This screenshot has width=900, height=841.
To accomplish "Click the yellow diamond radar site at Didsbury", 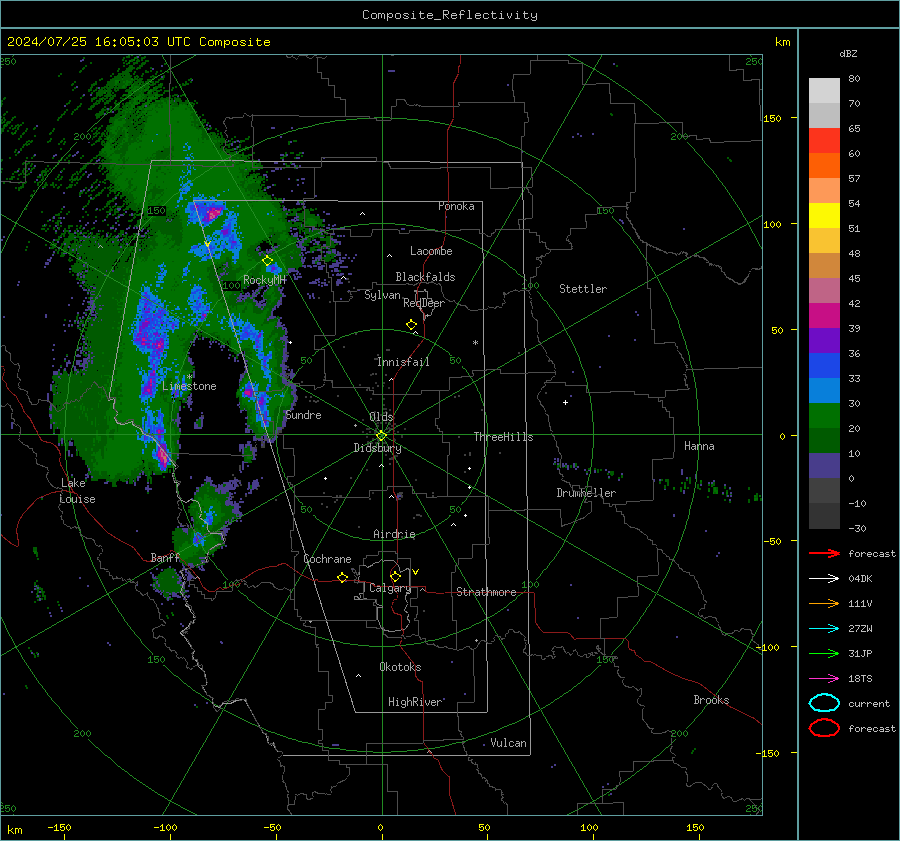I will pyautogui.click(x=381, y=436).
